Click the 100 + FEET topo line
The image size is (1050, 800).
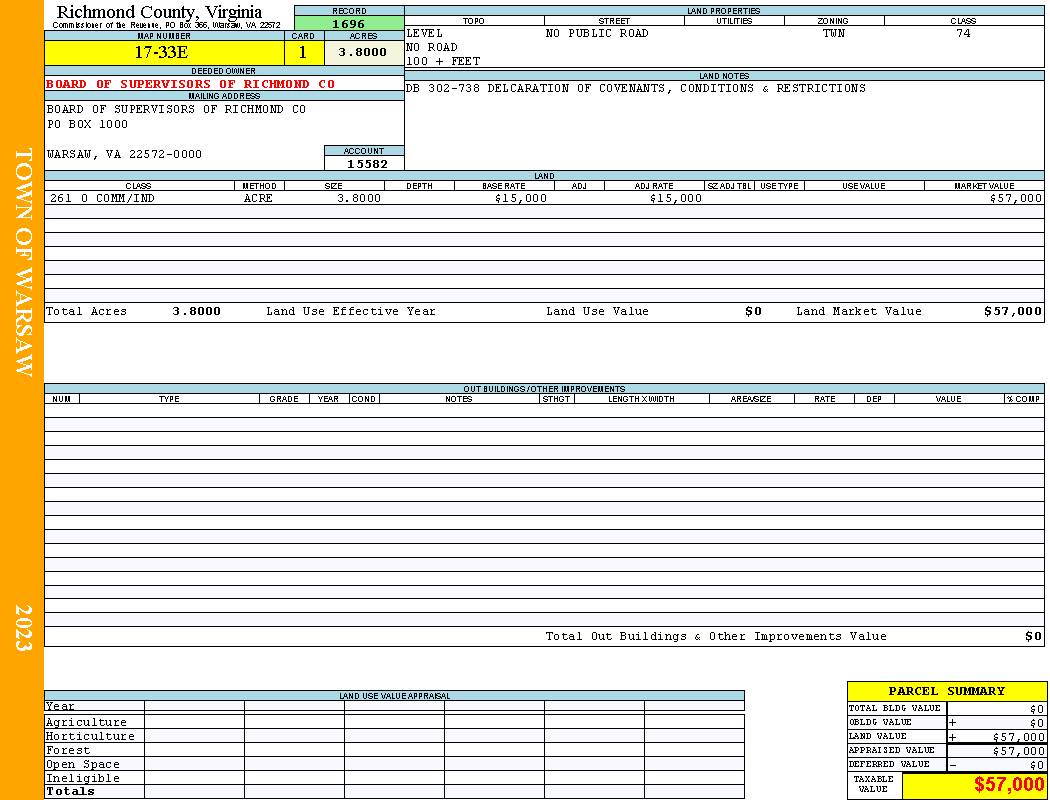click(443, 62)
